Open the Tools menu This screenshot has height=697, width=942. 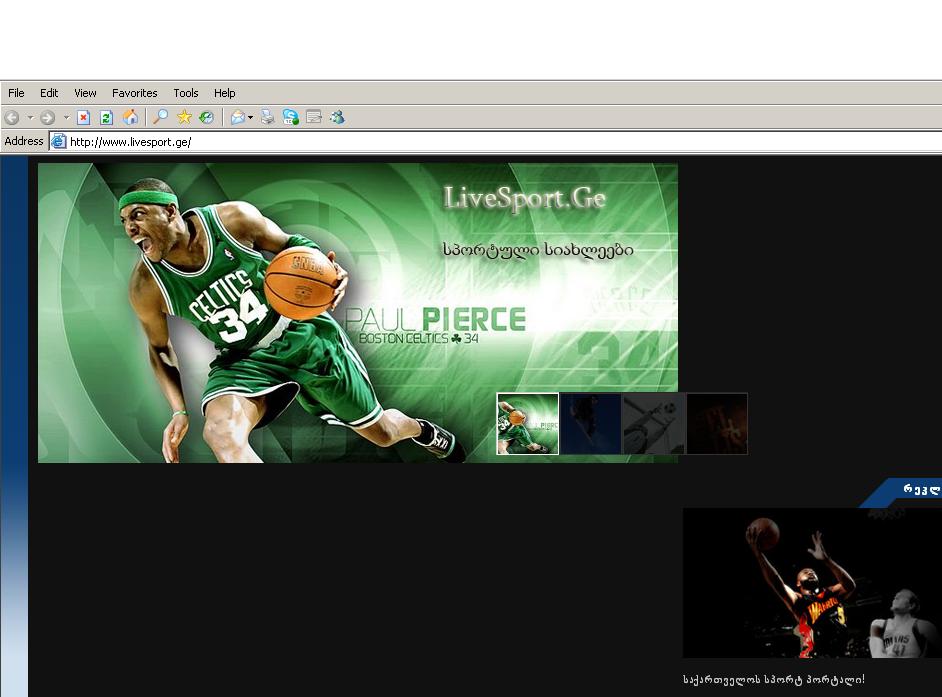[186, 93]
